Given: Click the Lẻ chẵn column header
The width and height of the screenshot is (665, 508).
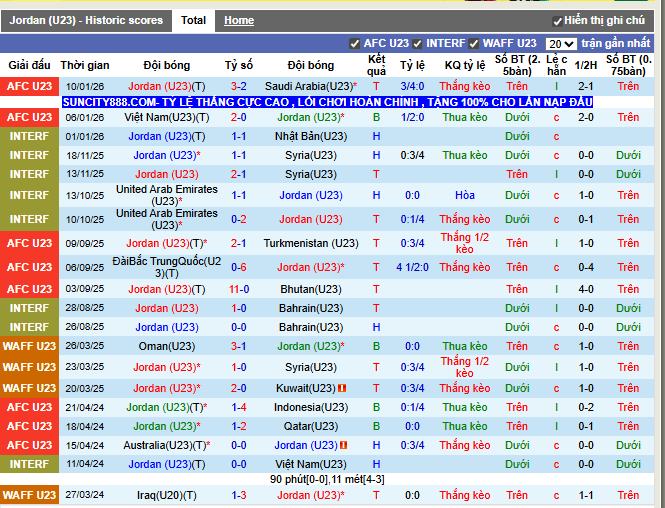Looking at the screenshot, I should click(556, 65).
